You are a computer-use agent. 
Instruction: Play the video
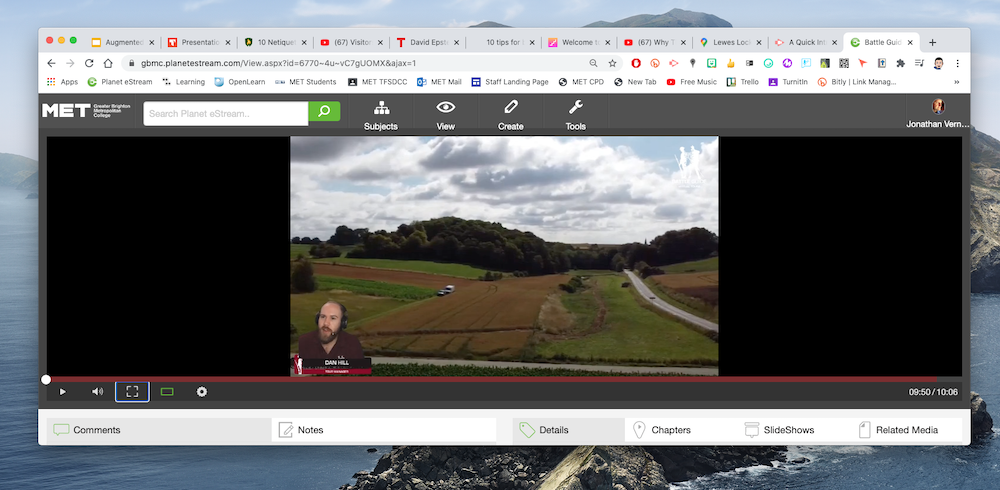click(62, 392)
